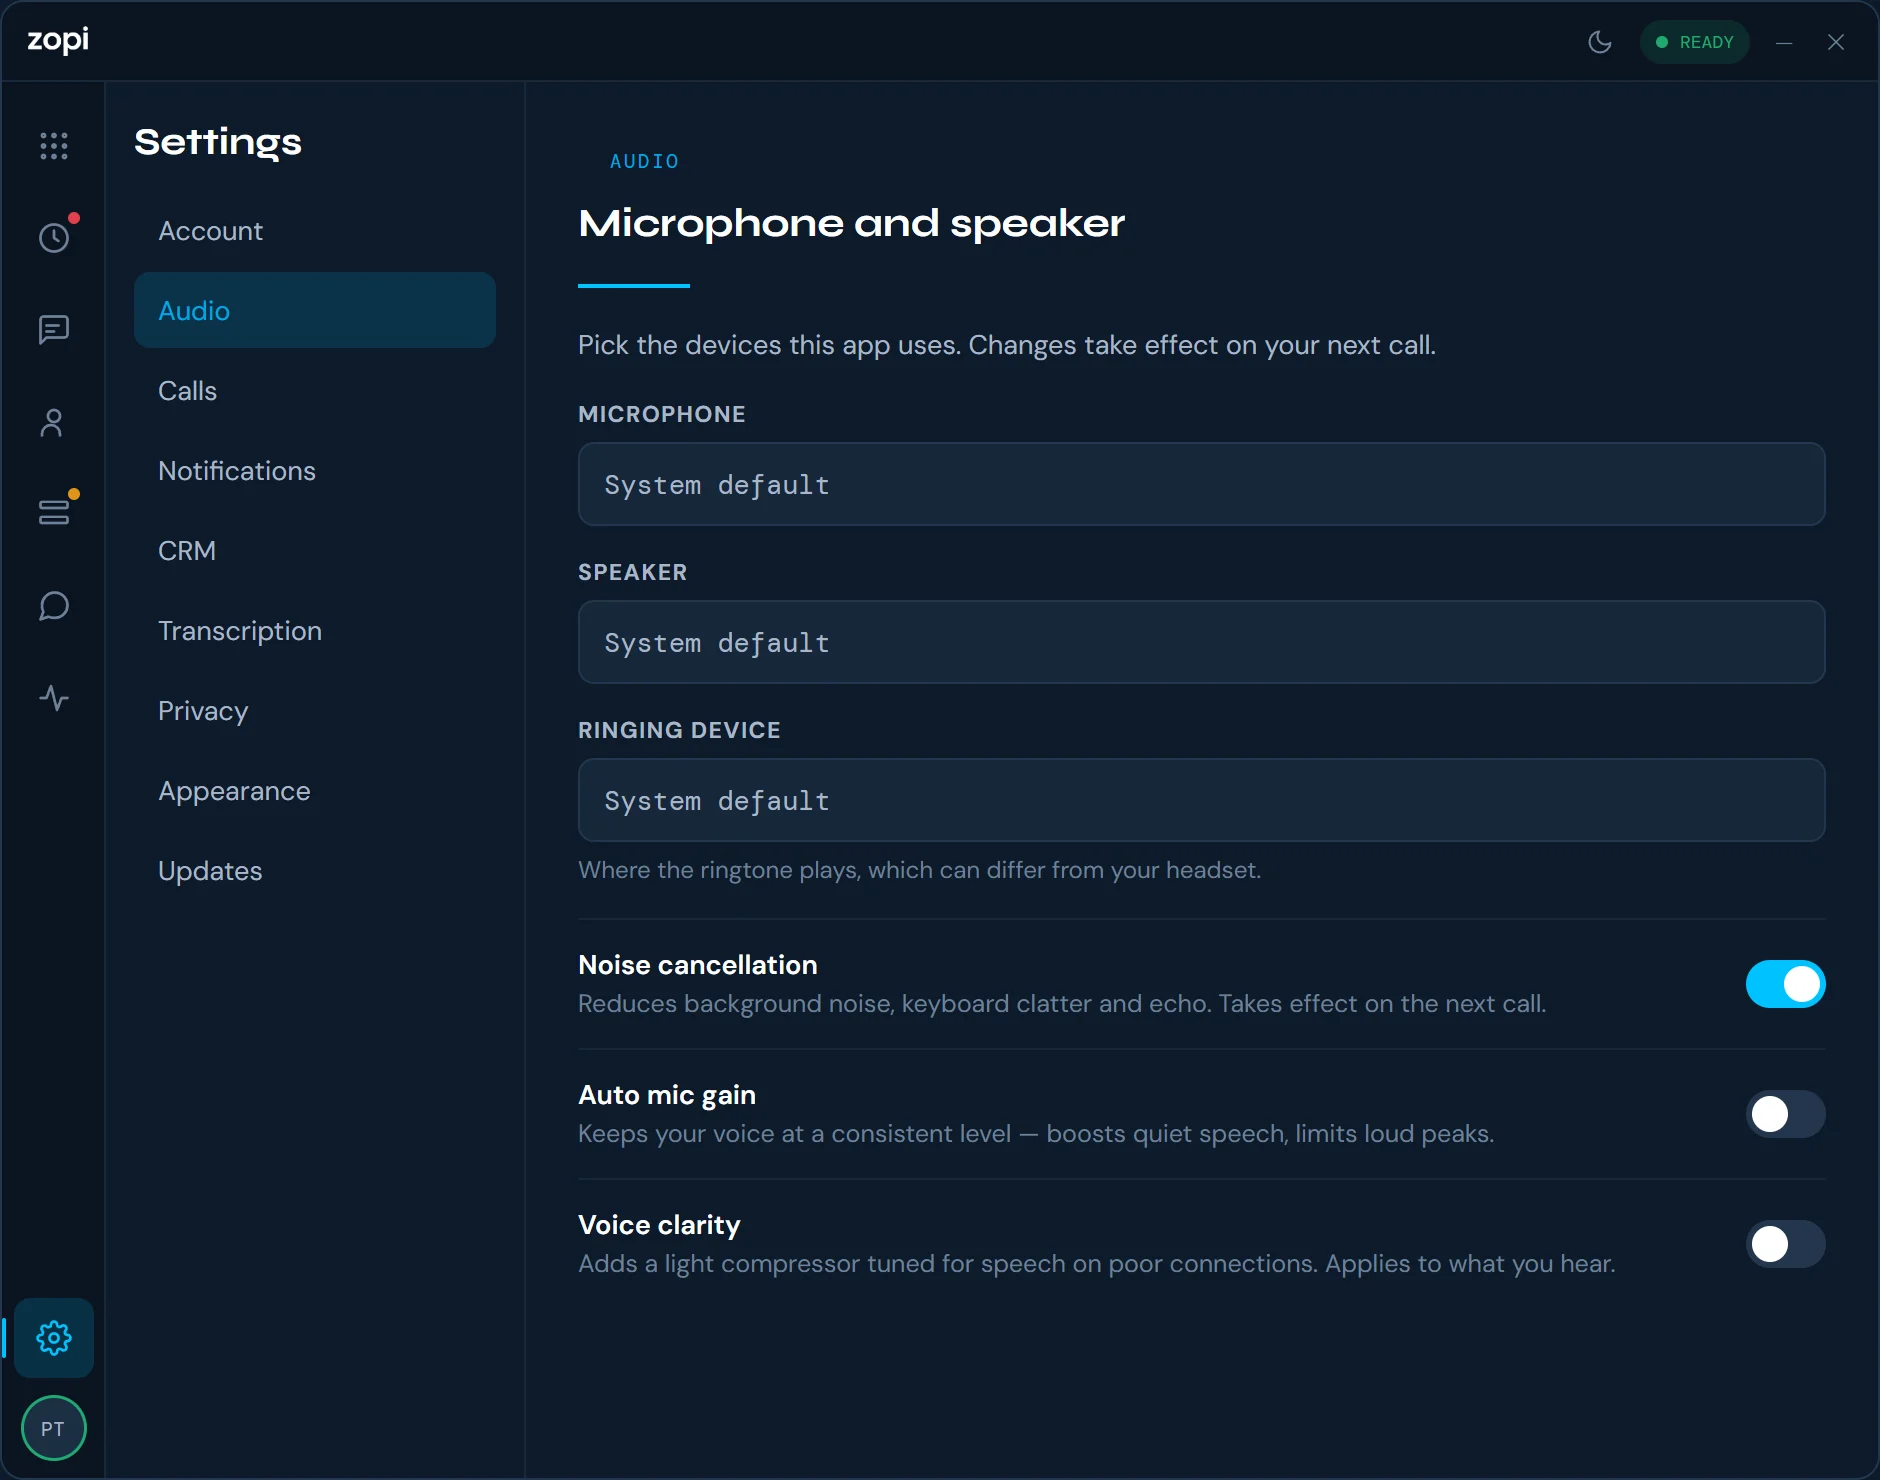Select the Audio settings section
The width and height of the screenshot is (1880, 1480).
click(x=315, y=310)
